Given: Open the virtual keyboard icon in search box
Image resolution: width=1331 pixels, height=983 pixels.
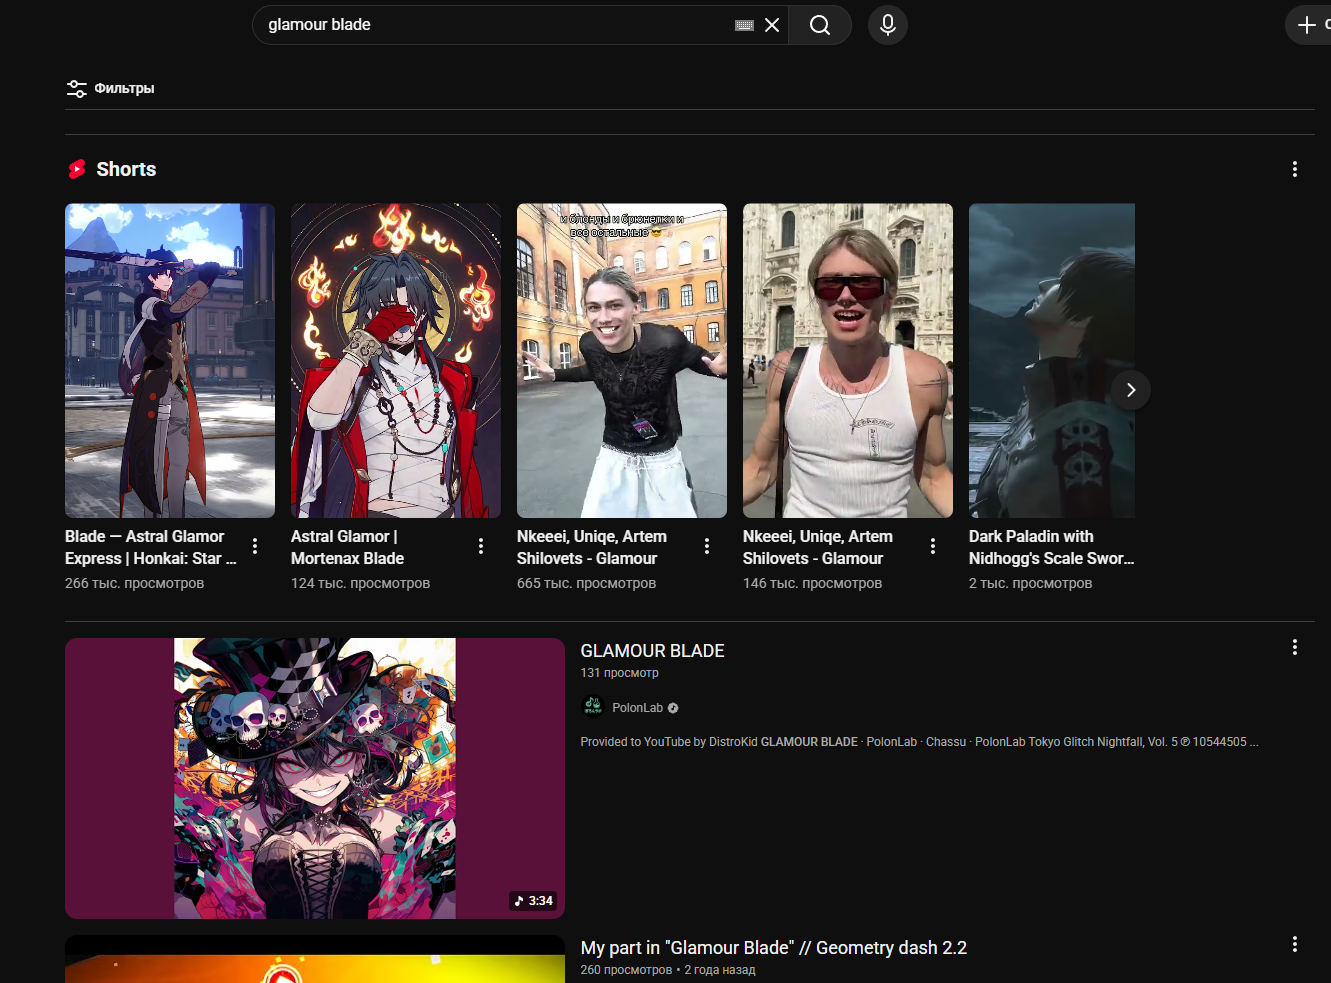Looking at the screenshot, I should (x=744, y=25).
